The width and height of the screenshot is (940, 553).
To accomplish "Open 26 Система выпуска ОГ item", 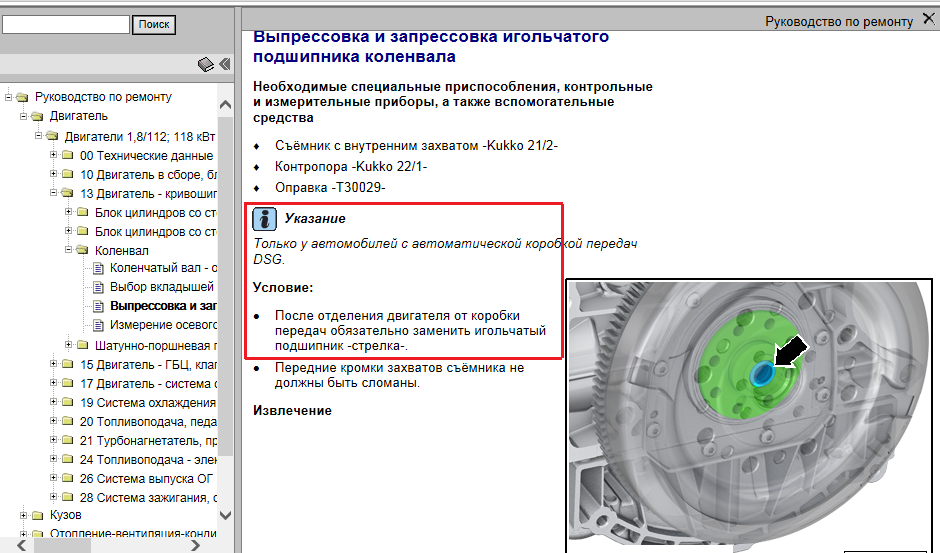I will click(146, 479).
